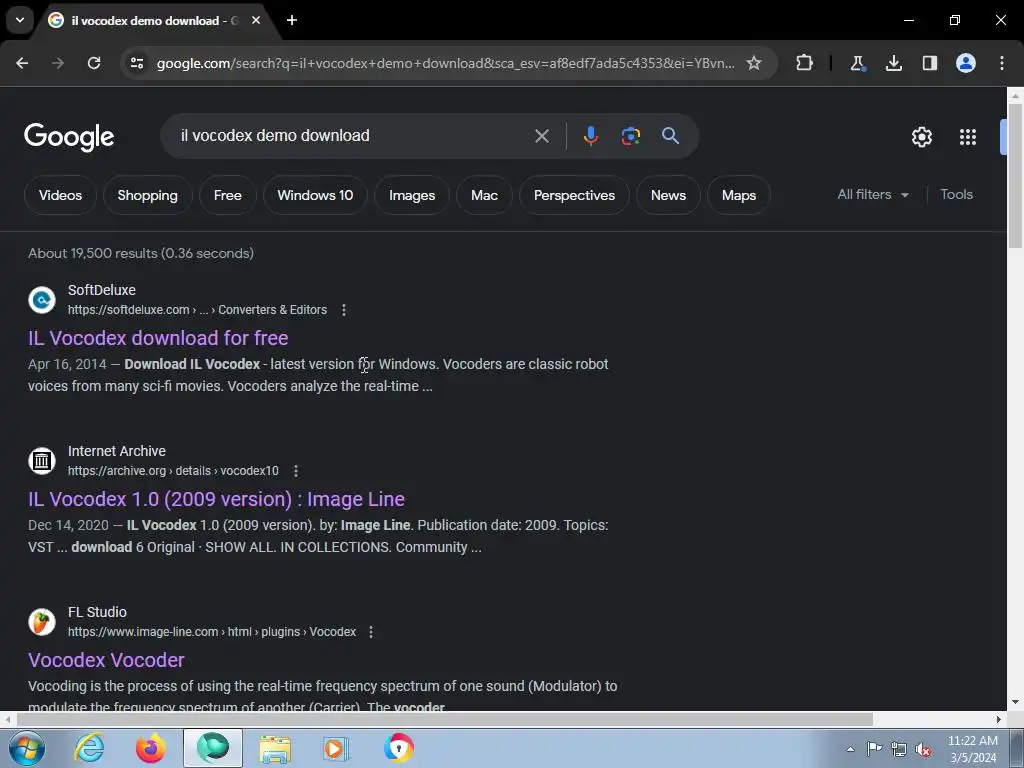Clear the search box text
1024x768 pixels.
tap(541, 136)
